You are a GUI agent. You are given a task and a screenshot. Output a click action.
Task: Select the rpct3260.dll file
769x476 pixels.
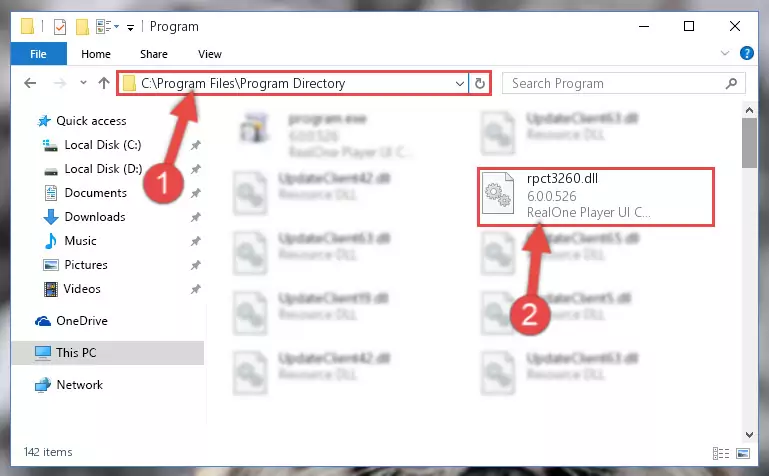595,197
